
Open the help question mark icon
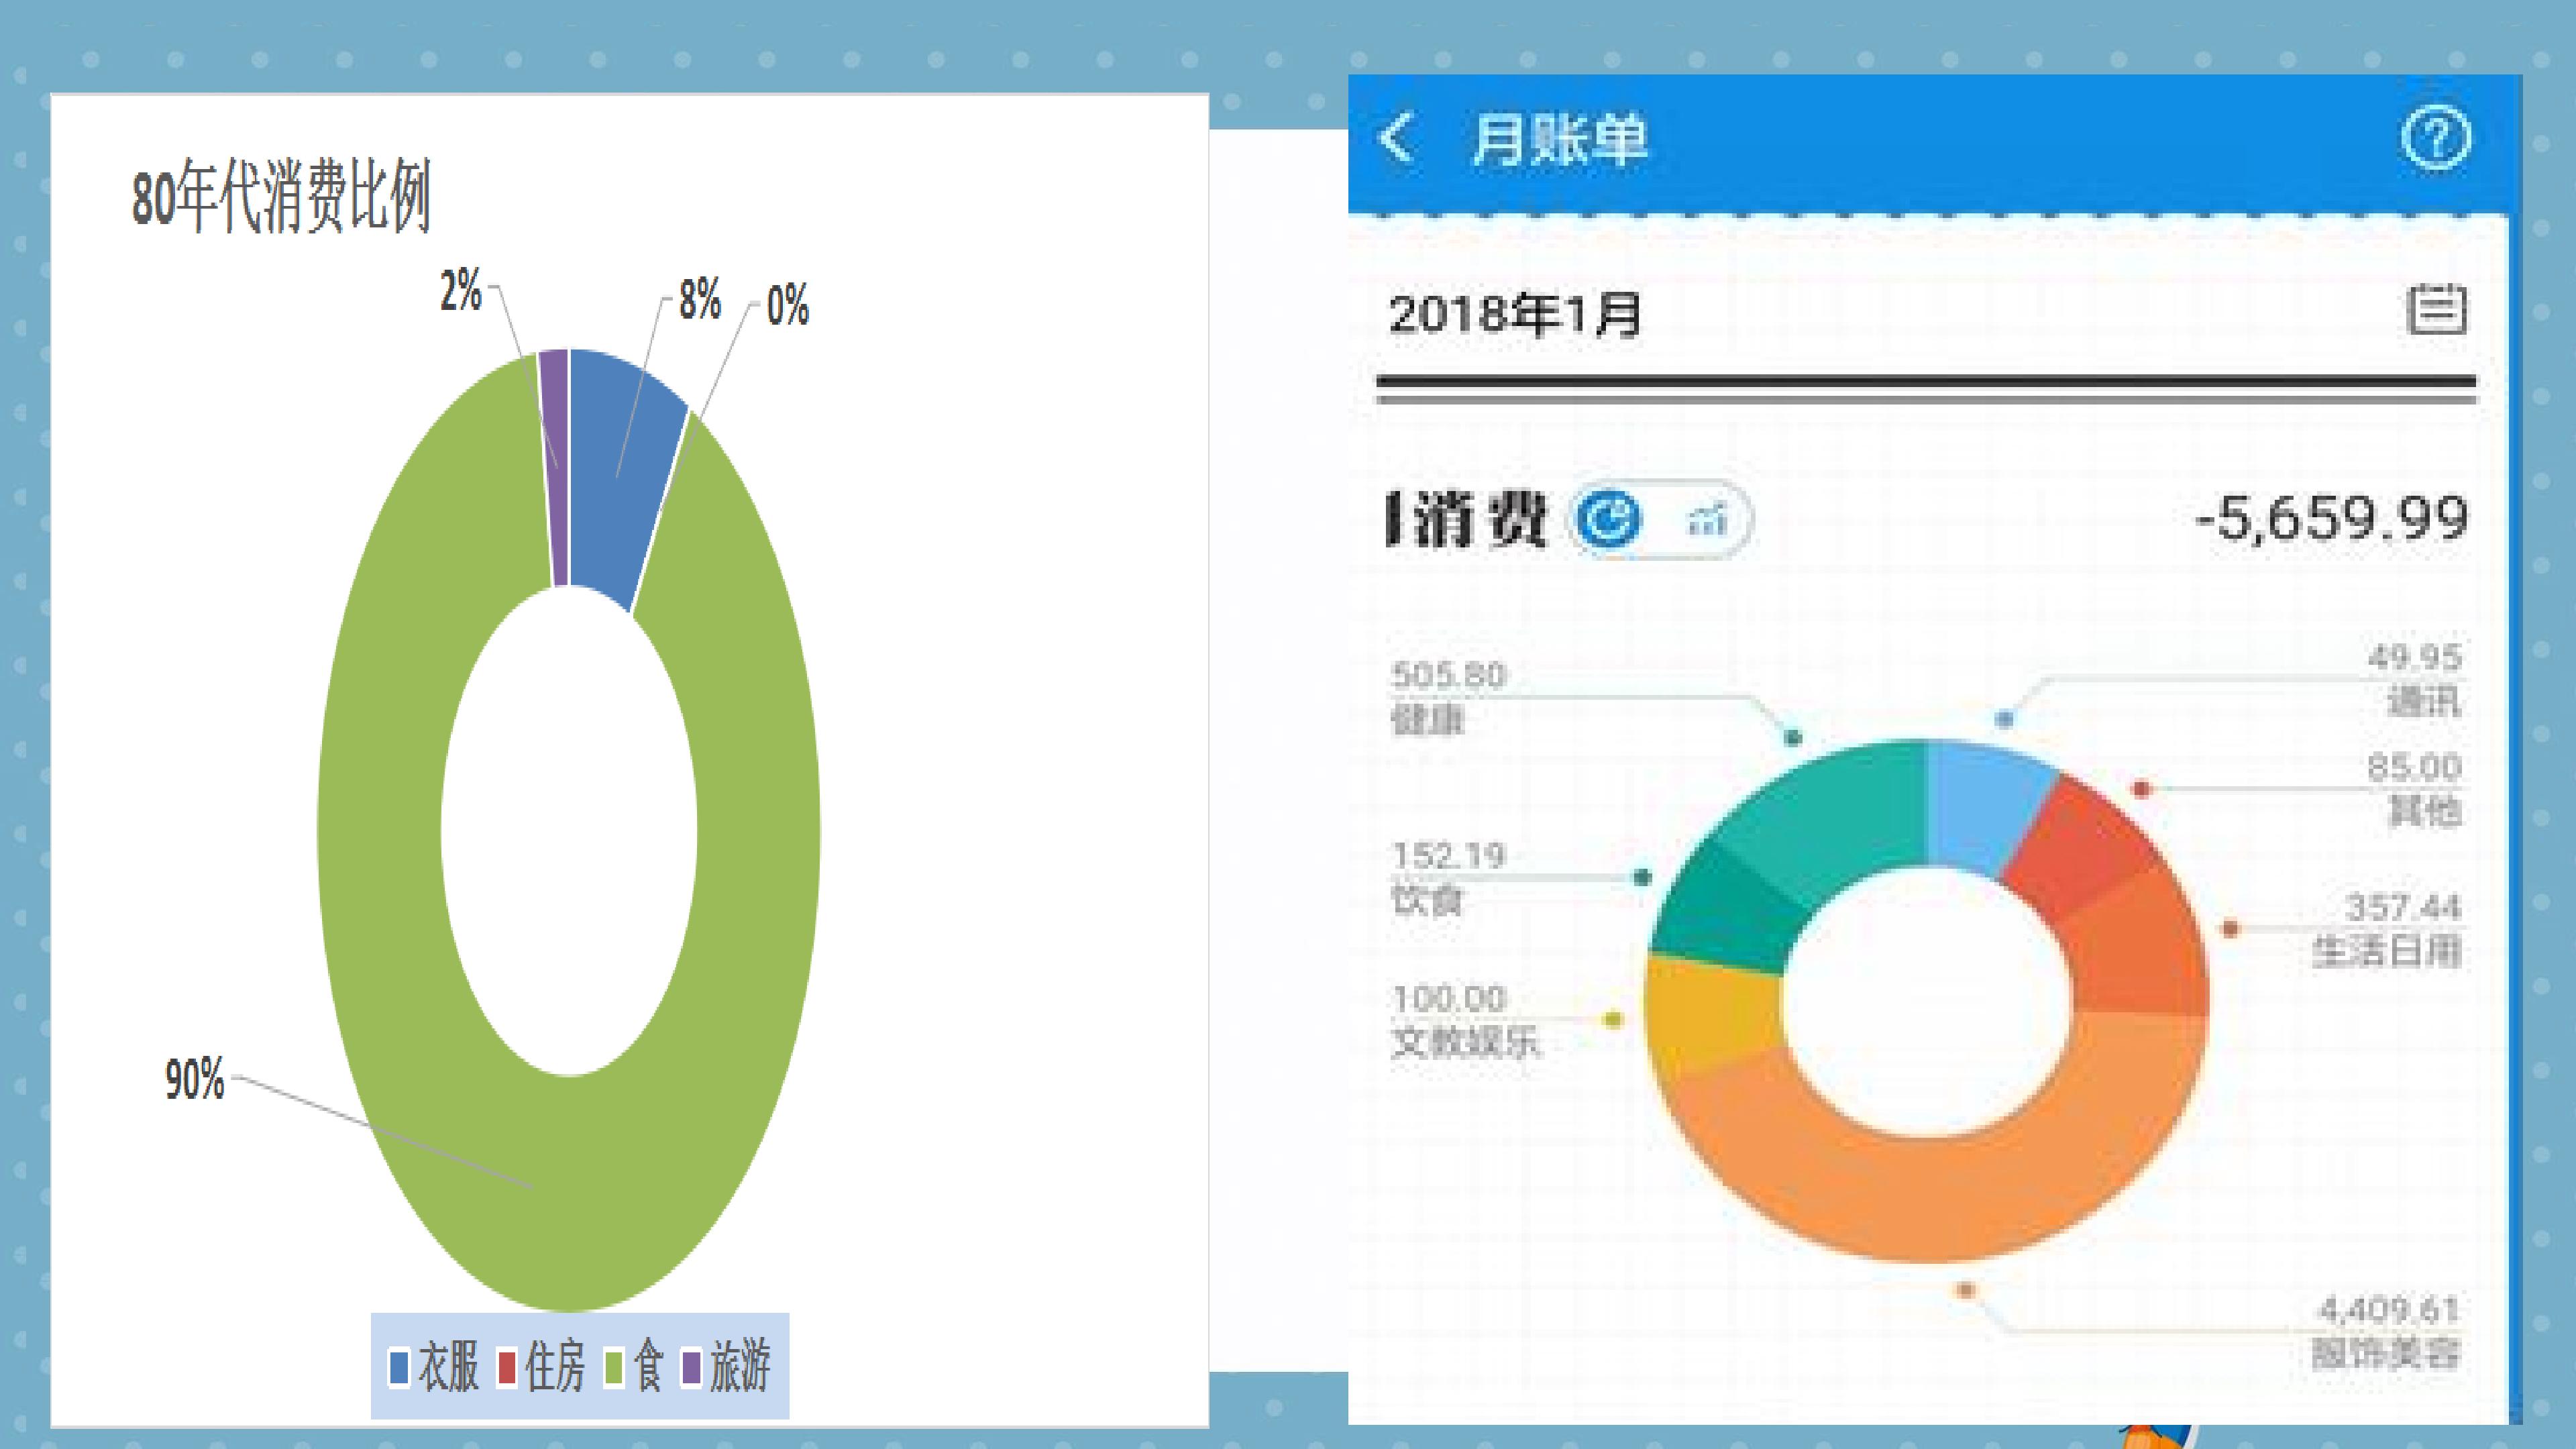pyautogui.click(x=2436, y=138)
